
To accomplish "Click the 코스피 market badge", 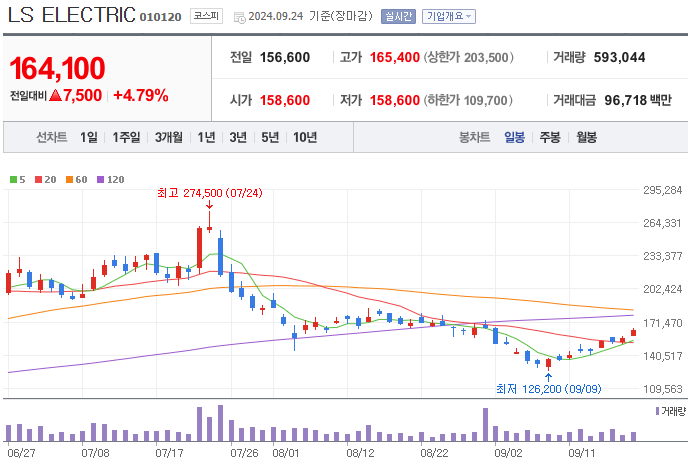I will pyautogui.click(x=206, y=16).
